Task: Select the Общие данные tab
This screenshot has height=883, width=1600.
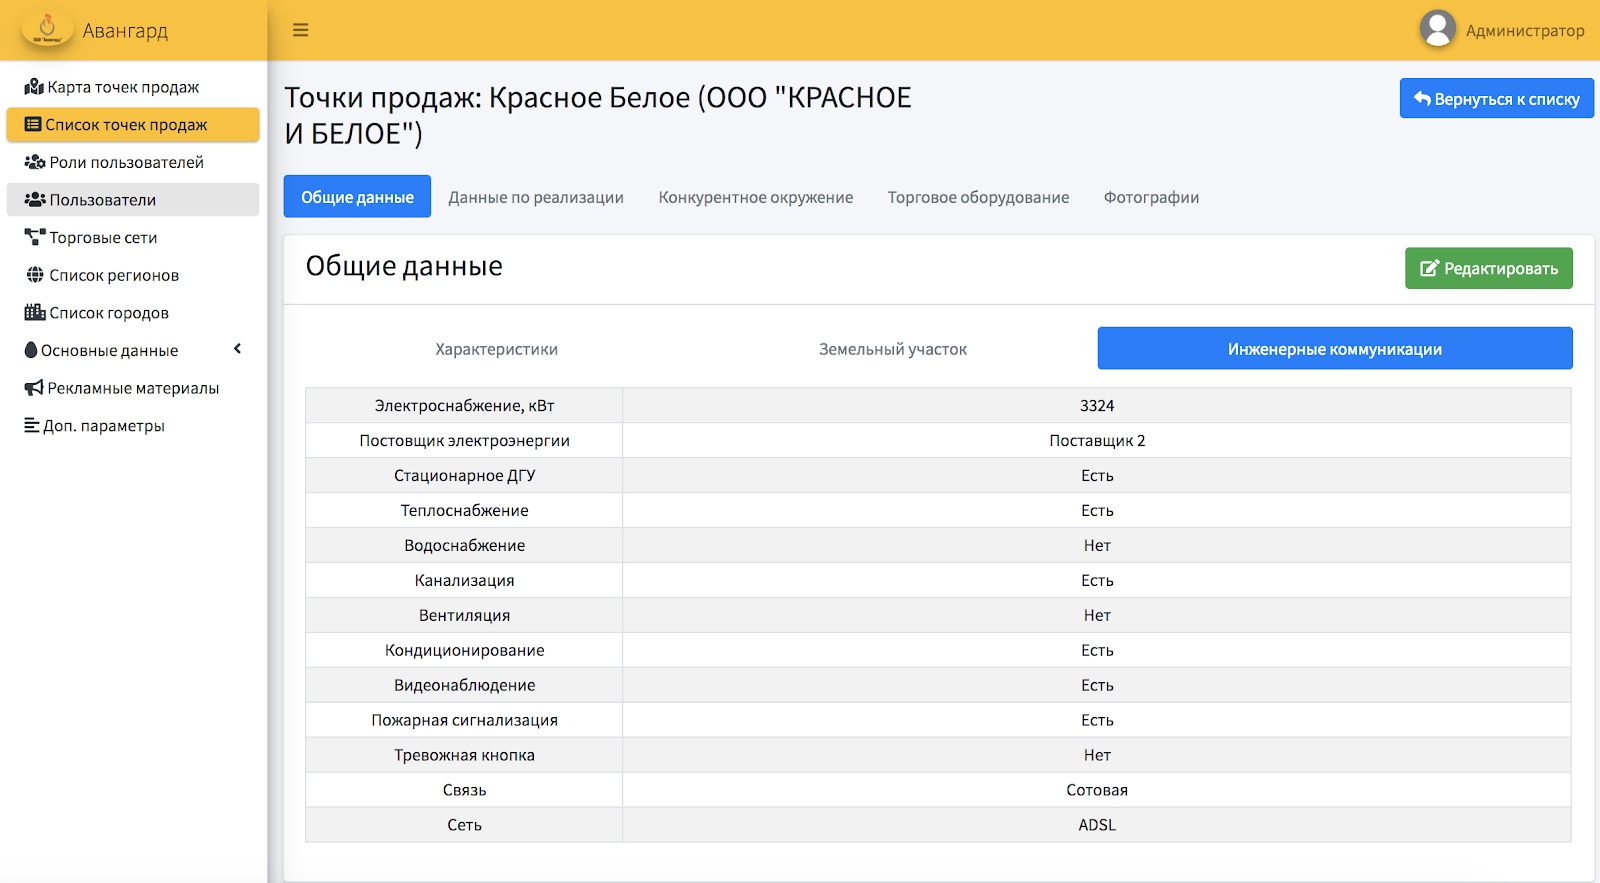Action: pyautogui.click(x=357, y=197)
